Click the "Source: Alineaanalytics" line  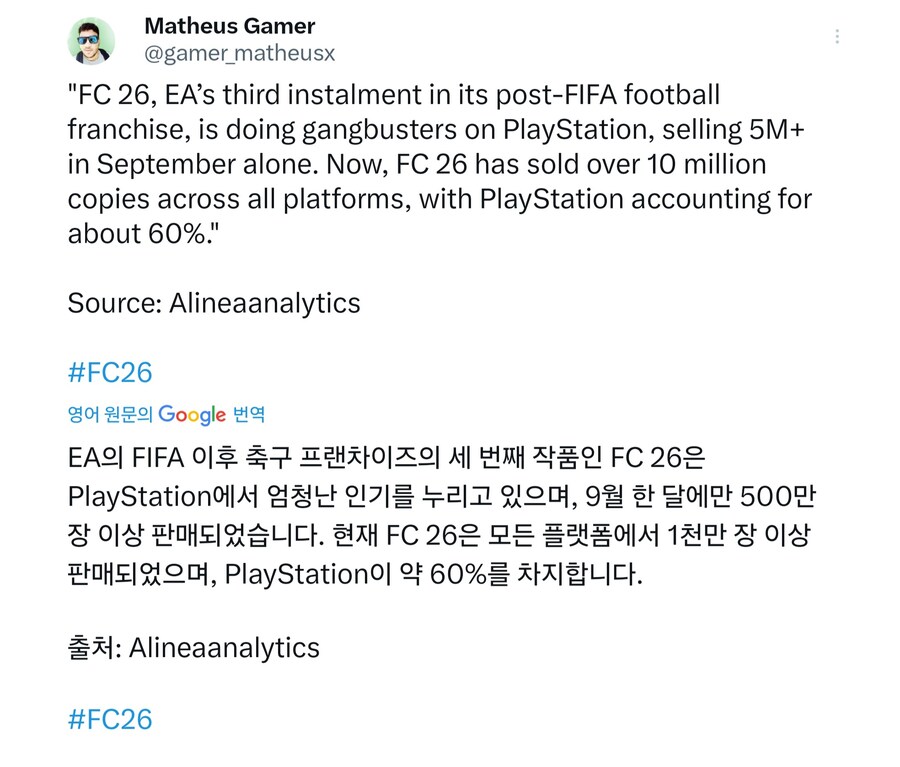[214, 302]
